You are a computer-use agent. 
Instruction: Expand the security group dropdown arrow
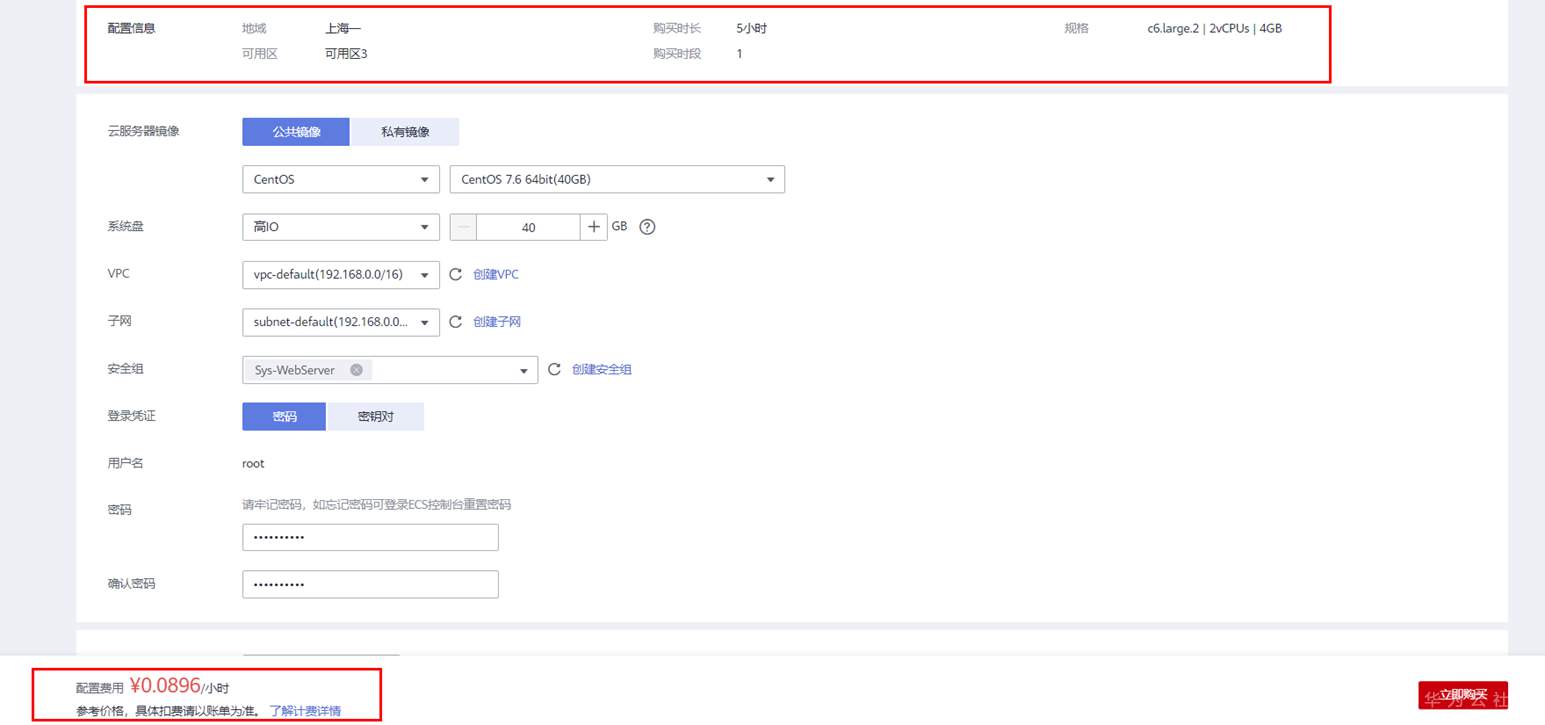523,371
